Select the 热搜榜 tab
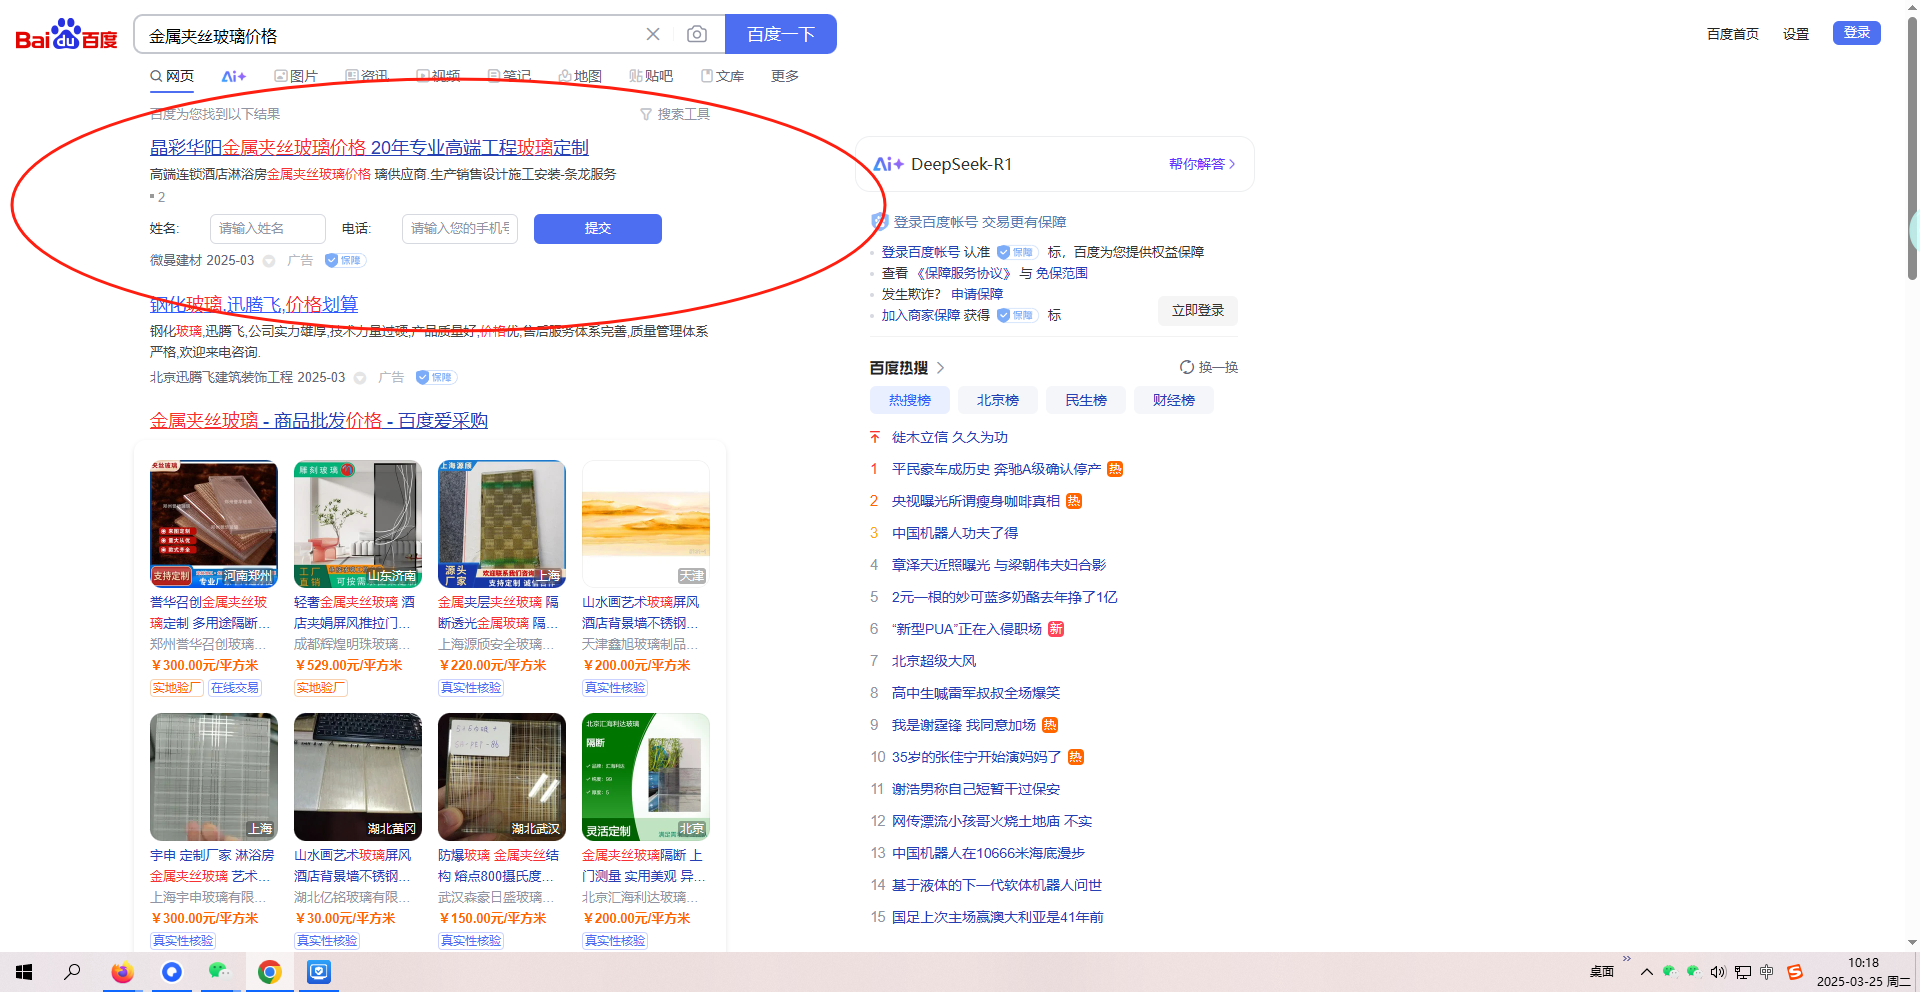This screenshot has width=1920, height=992. coord(910,400)
